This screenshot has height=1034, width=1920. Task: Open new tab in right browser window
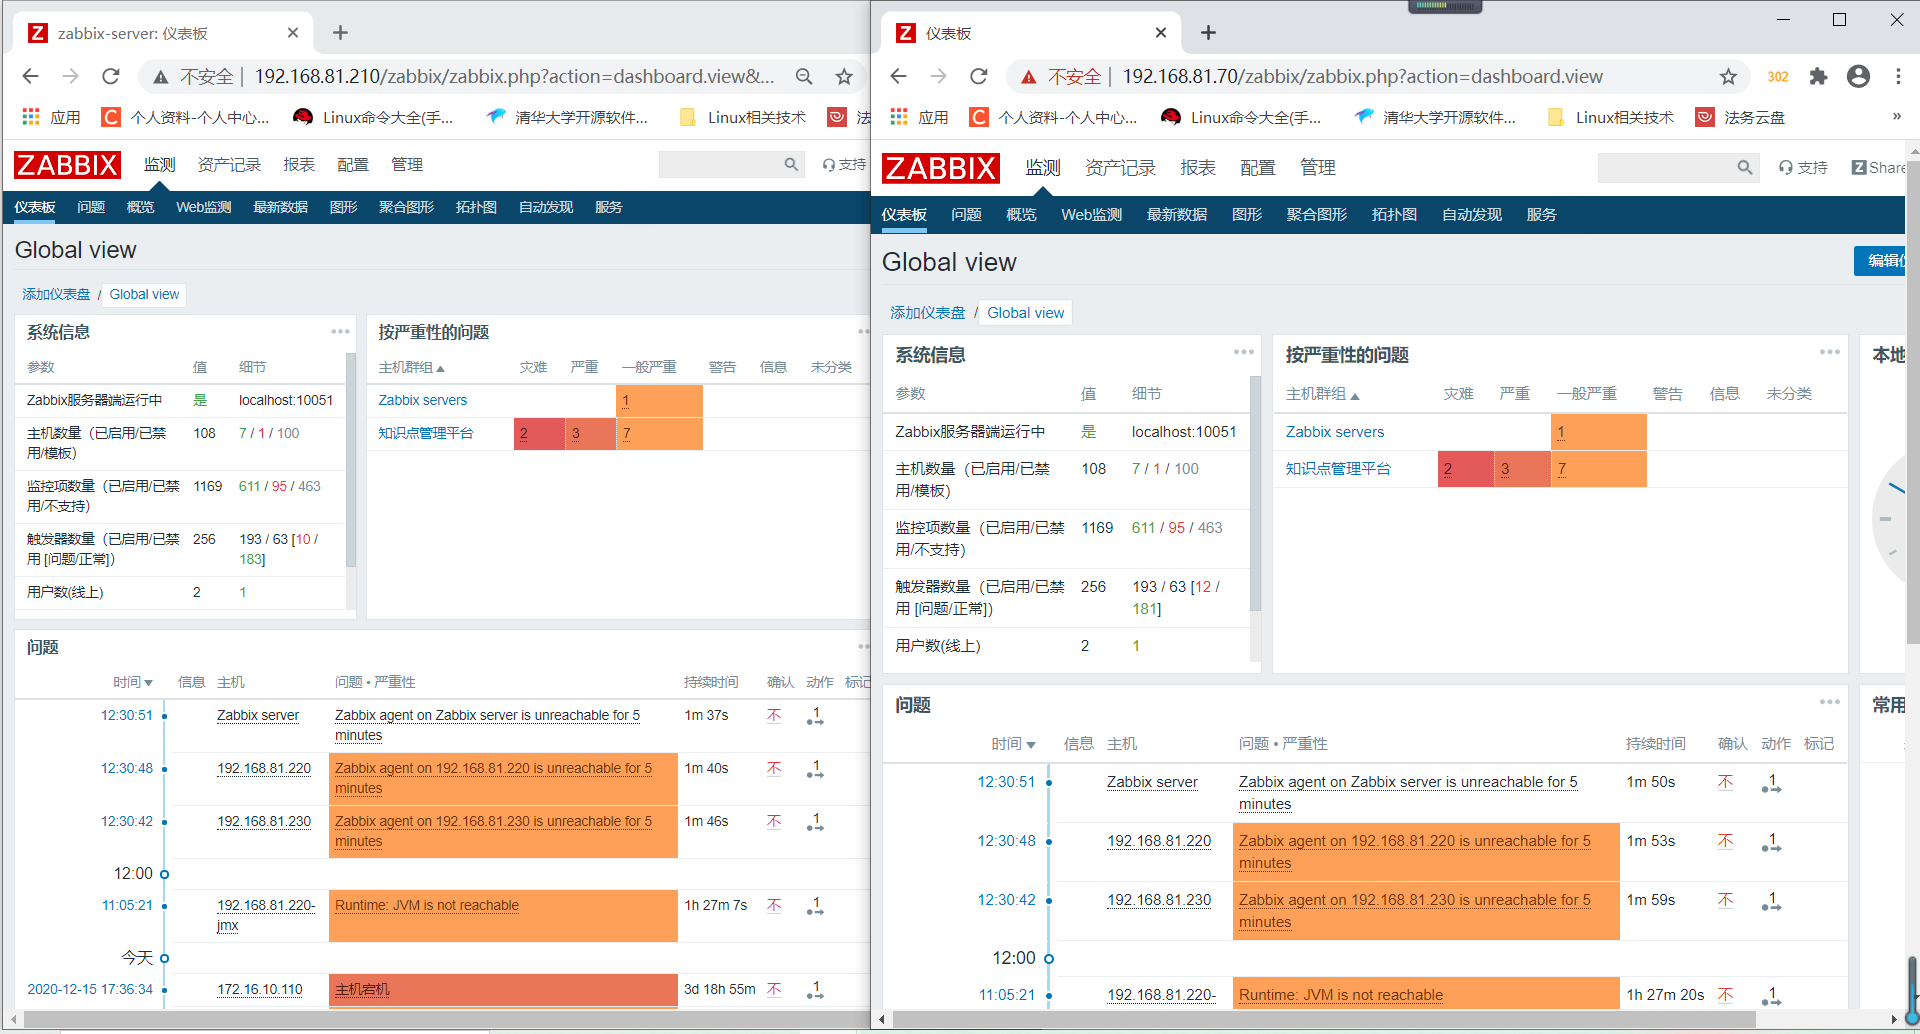[1208, 33]
